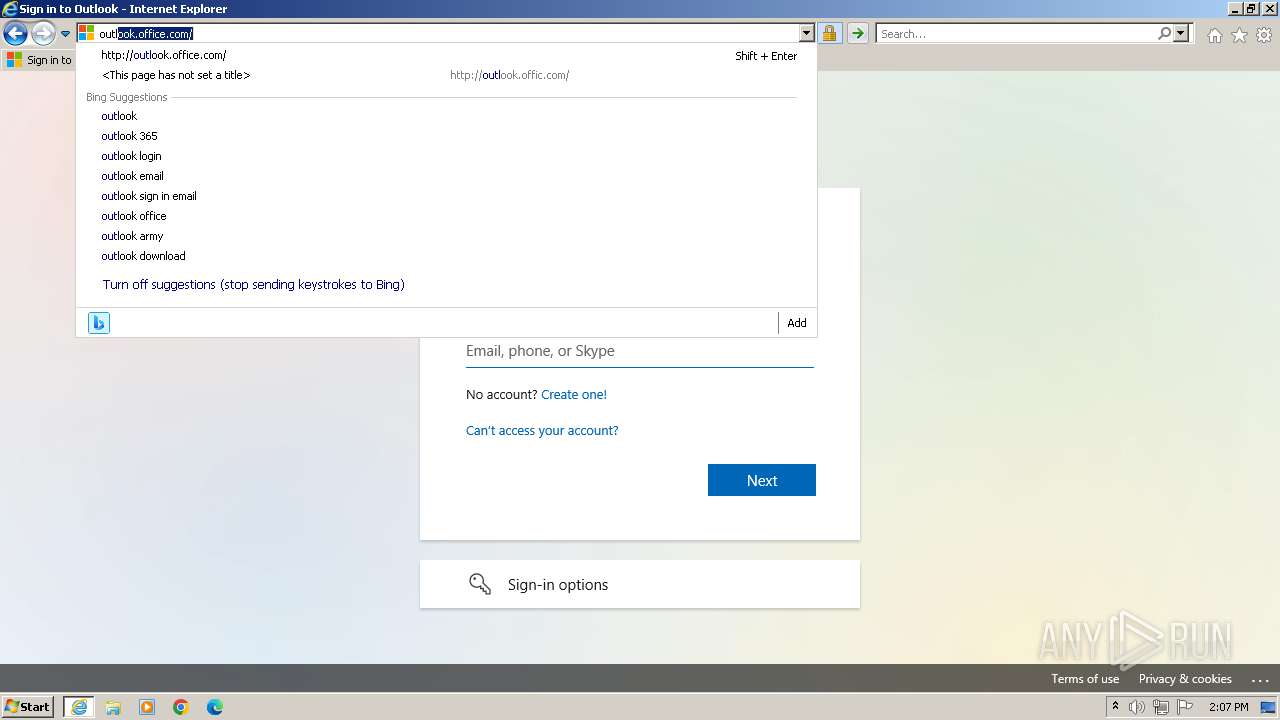This screenshot has height=720, width=1280.
Task: Open the media player taskbar icon
Action: click(x=147, y=707)
